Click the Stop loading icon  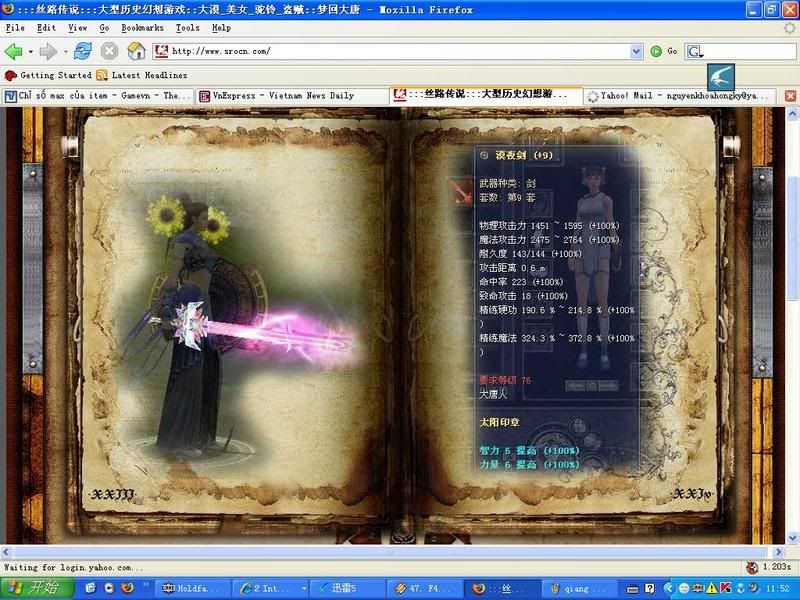coord(109,51)
